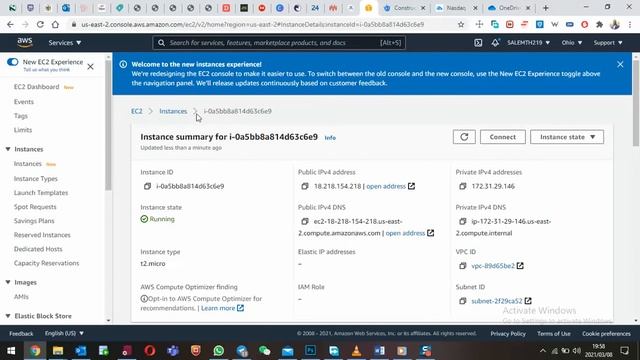Open WhatsApp from the taskbar
This screenshot has width=640, height=360.
219,351
